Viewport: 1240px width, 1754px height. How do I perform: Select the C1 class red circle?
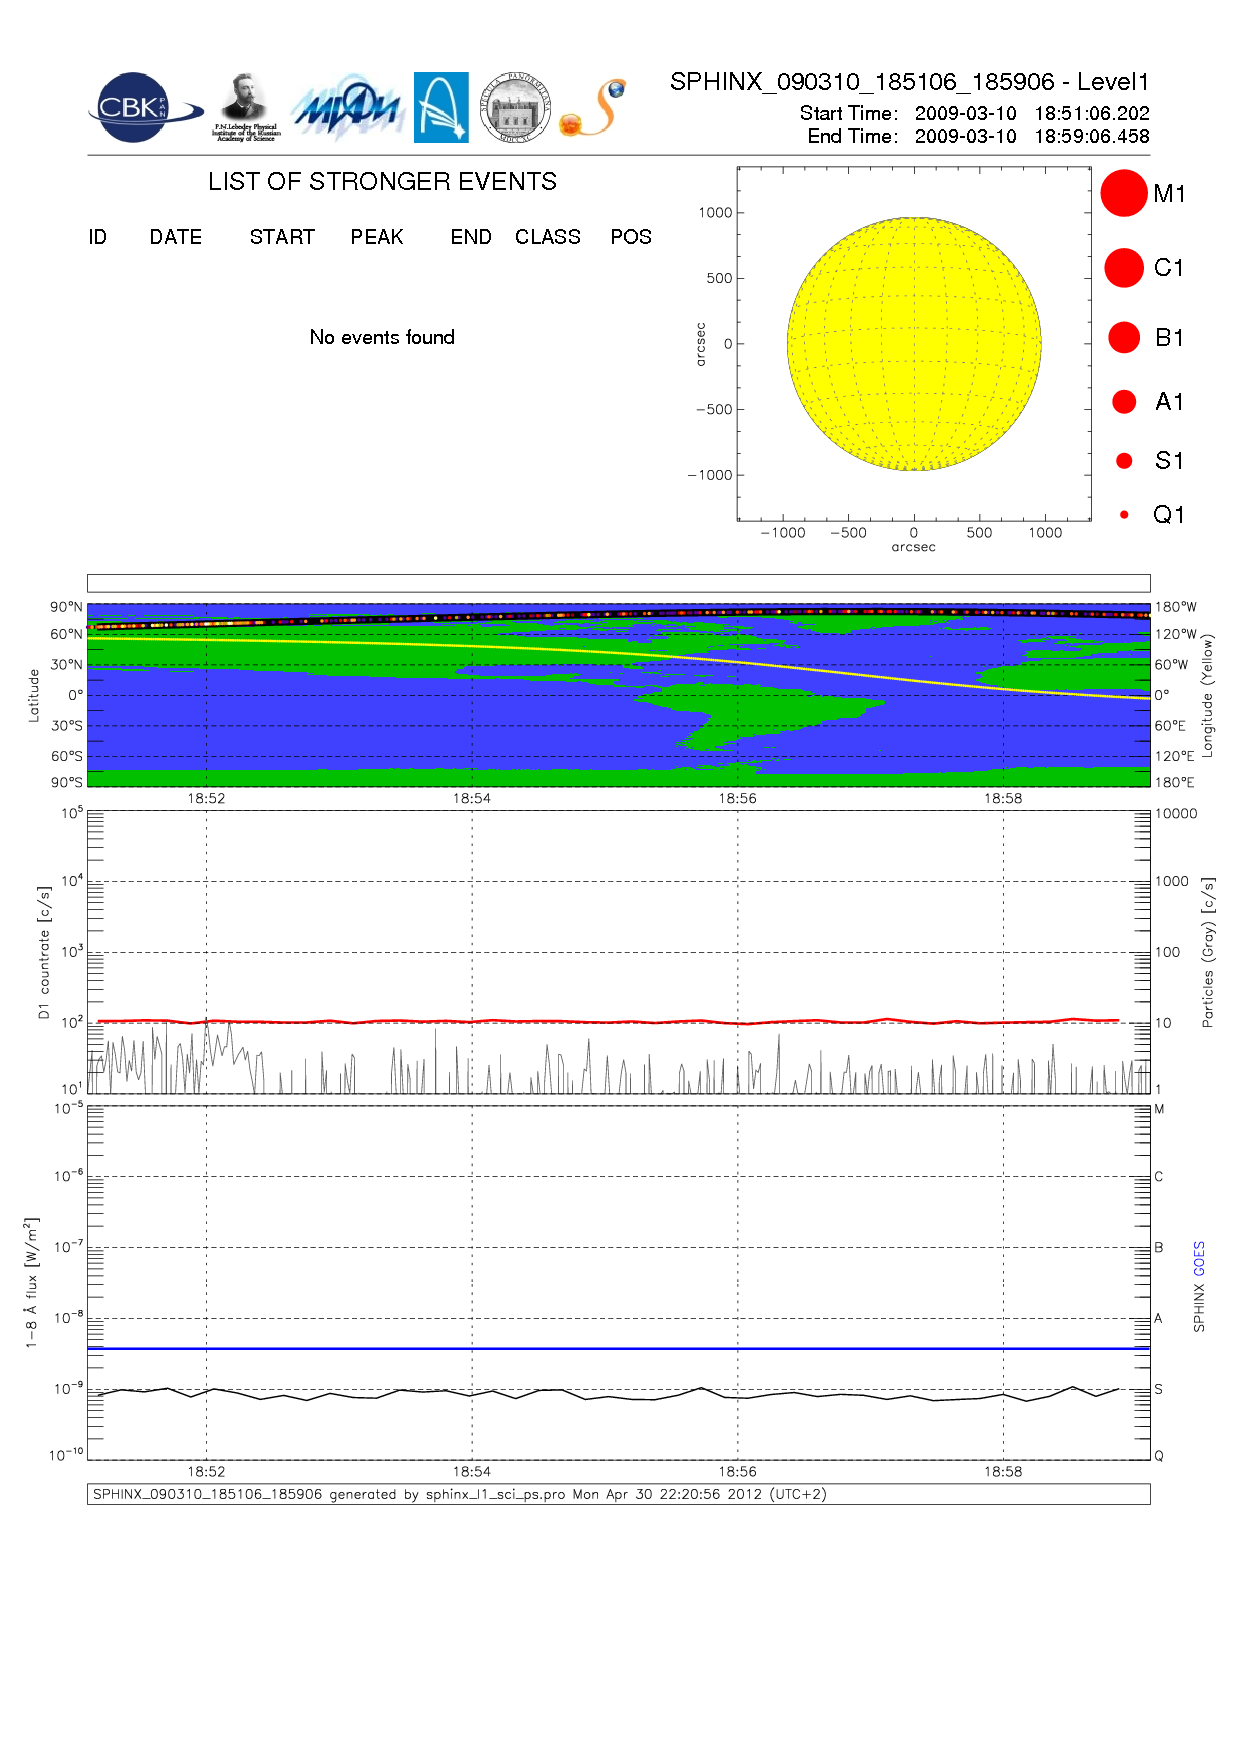(1123, 268)
